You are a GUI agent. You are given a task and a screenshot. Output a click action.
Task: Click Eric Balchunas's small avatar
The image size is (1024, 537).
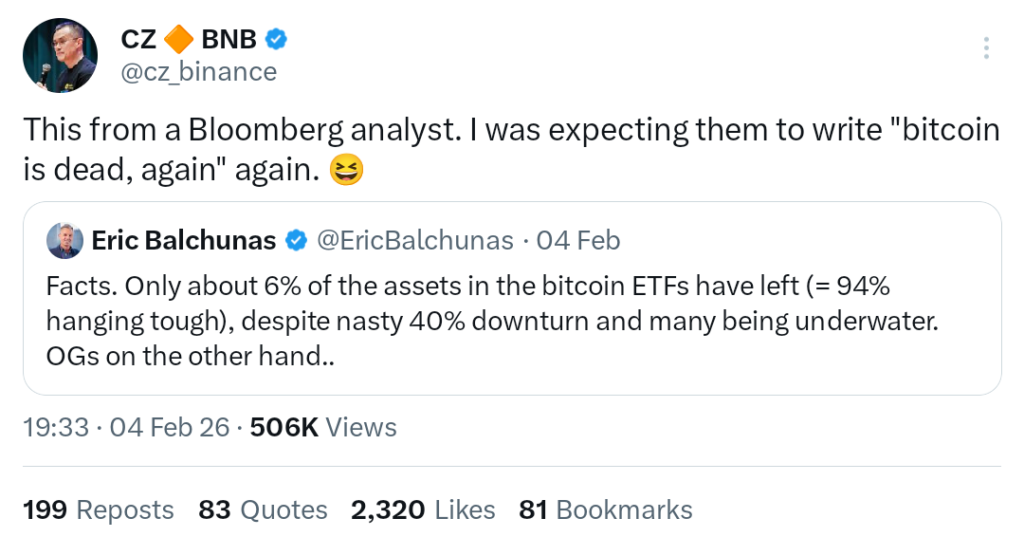coord(63,240)
